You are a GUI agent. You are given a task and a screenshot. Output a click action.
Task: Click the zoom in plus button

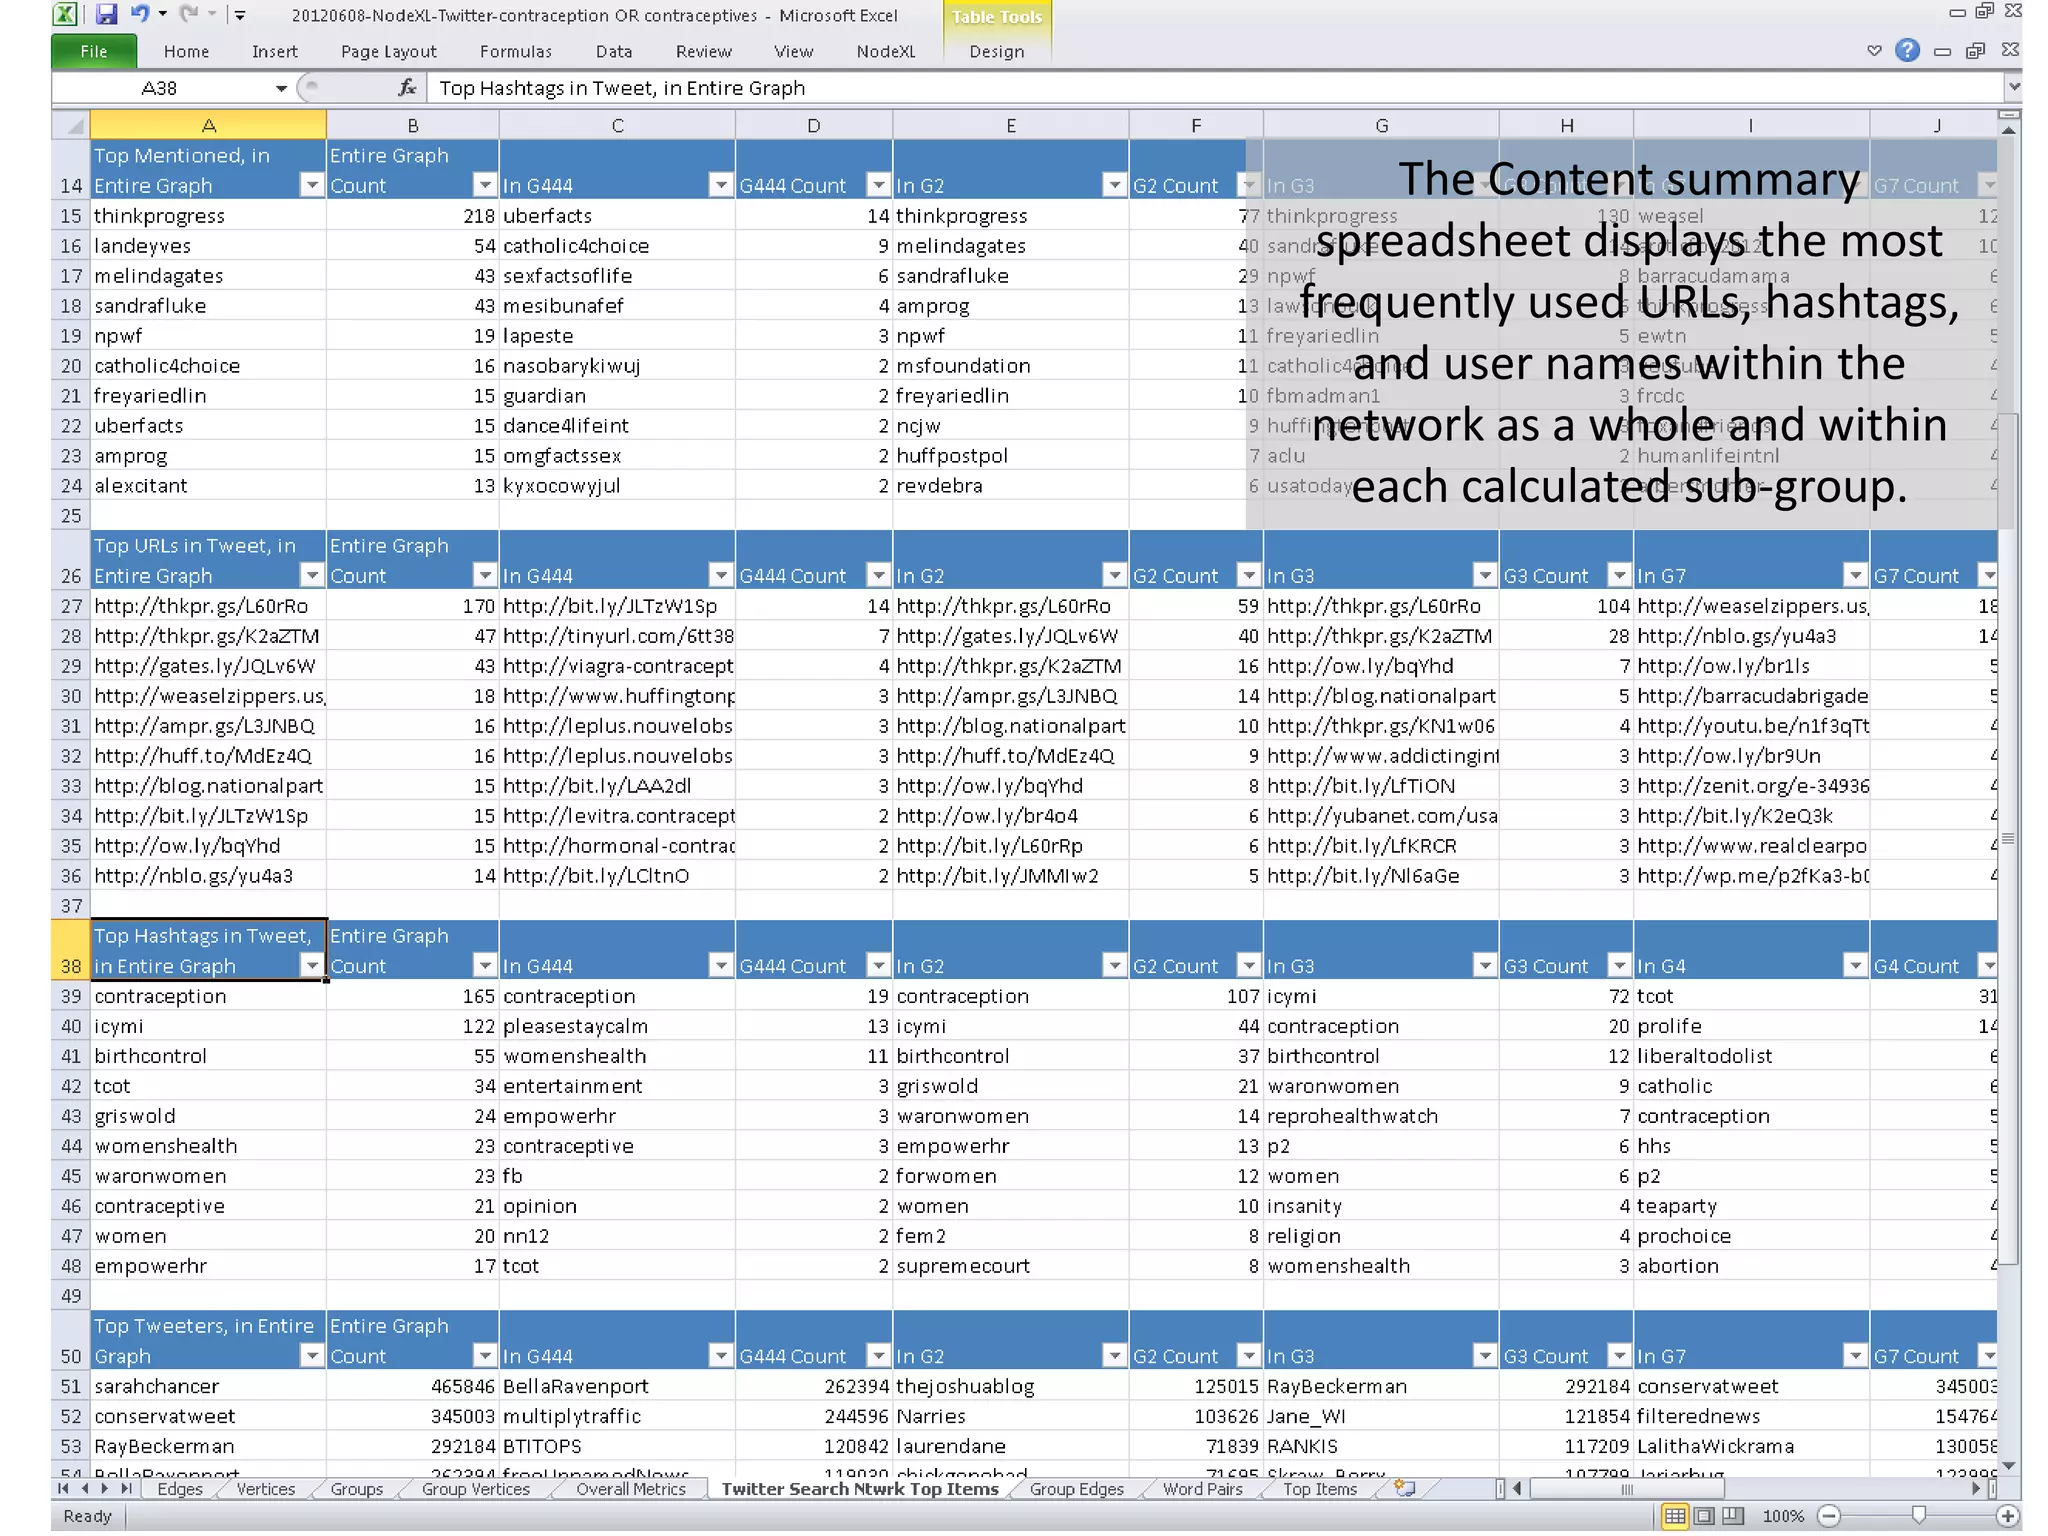click(2007, 1516)
